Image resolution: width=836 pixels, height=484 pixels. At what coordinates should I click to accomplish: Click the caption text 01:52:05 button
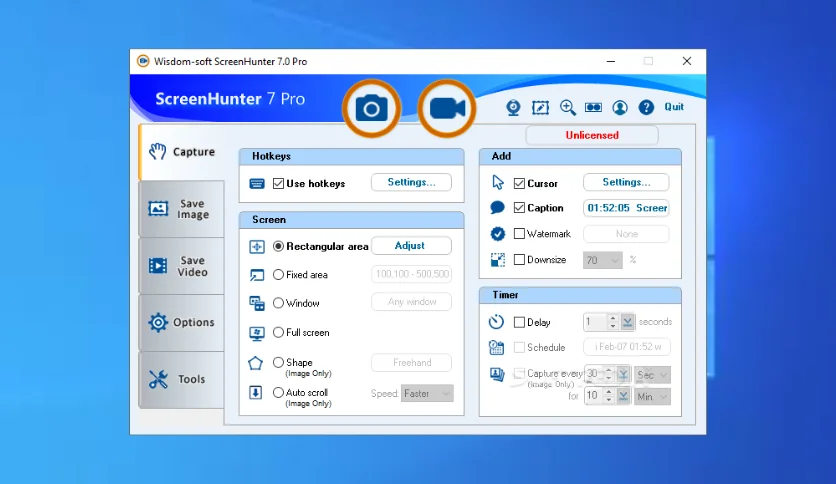click(x=626, y=208)
